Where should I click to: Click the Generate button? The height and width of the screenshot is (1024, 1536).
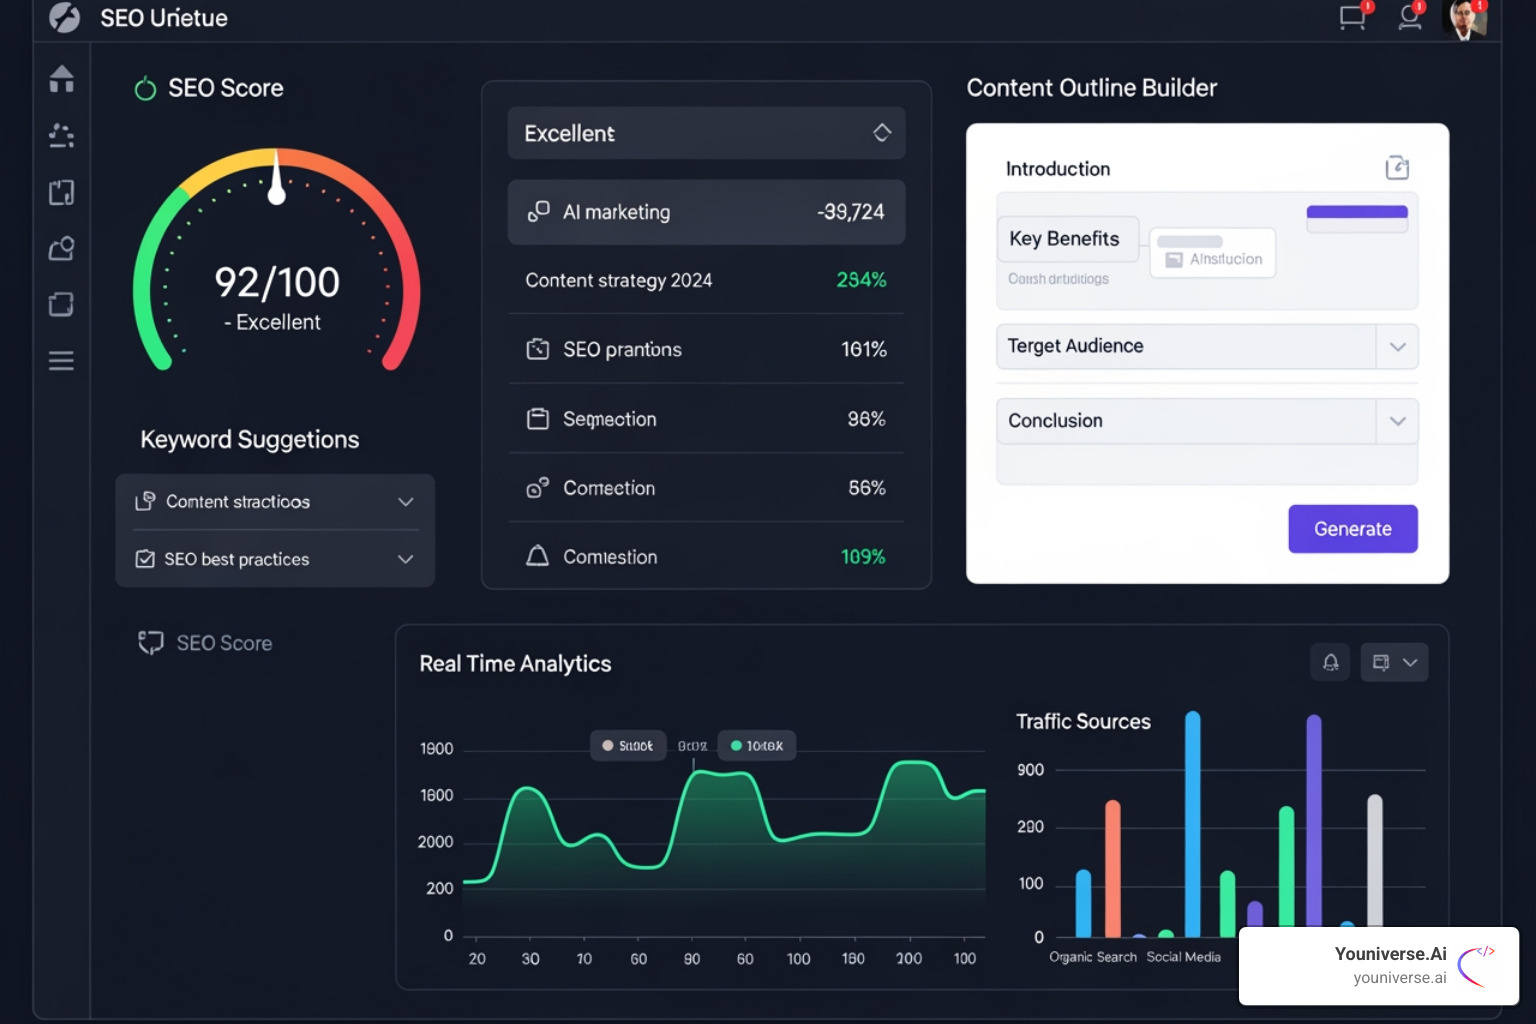click(x=1353, y=529)
